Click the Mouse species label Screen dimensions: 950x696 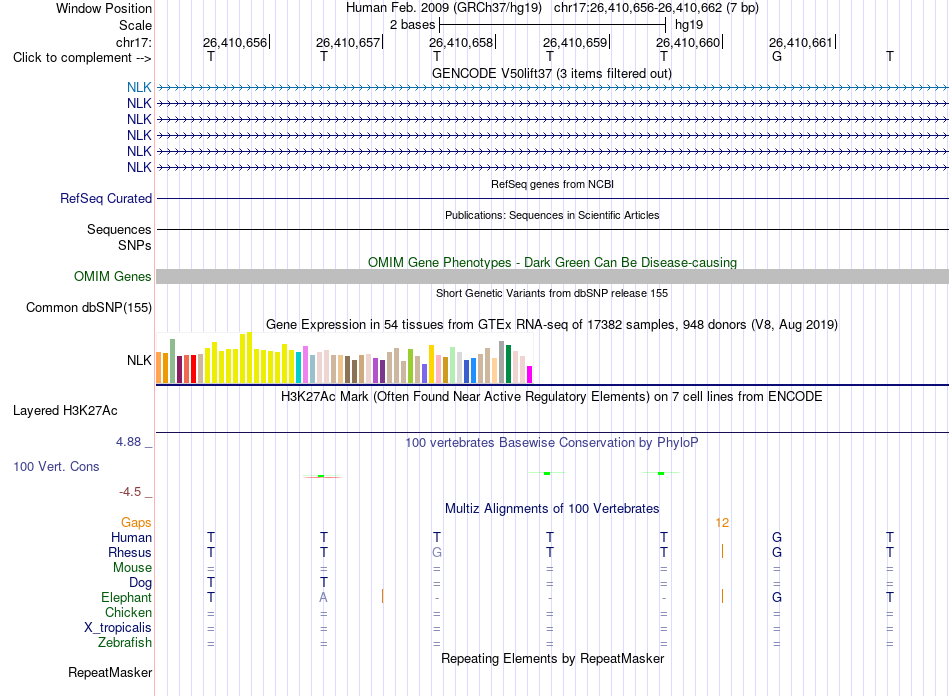[132, 568]
